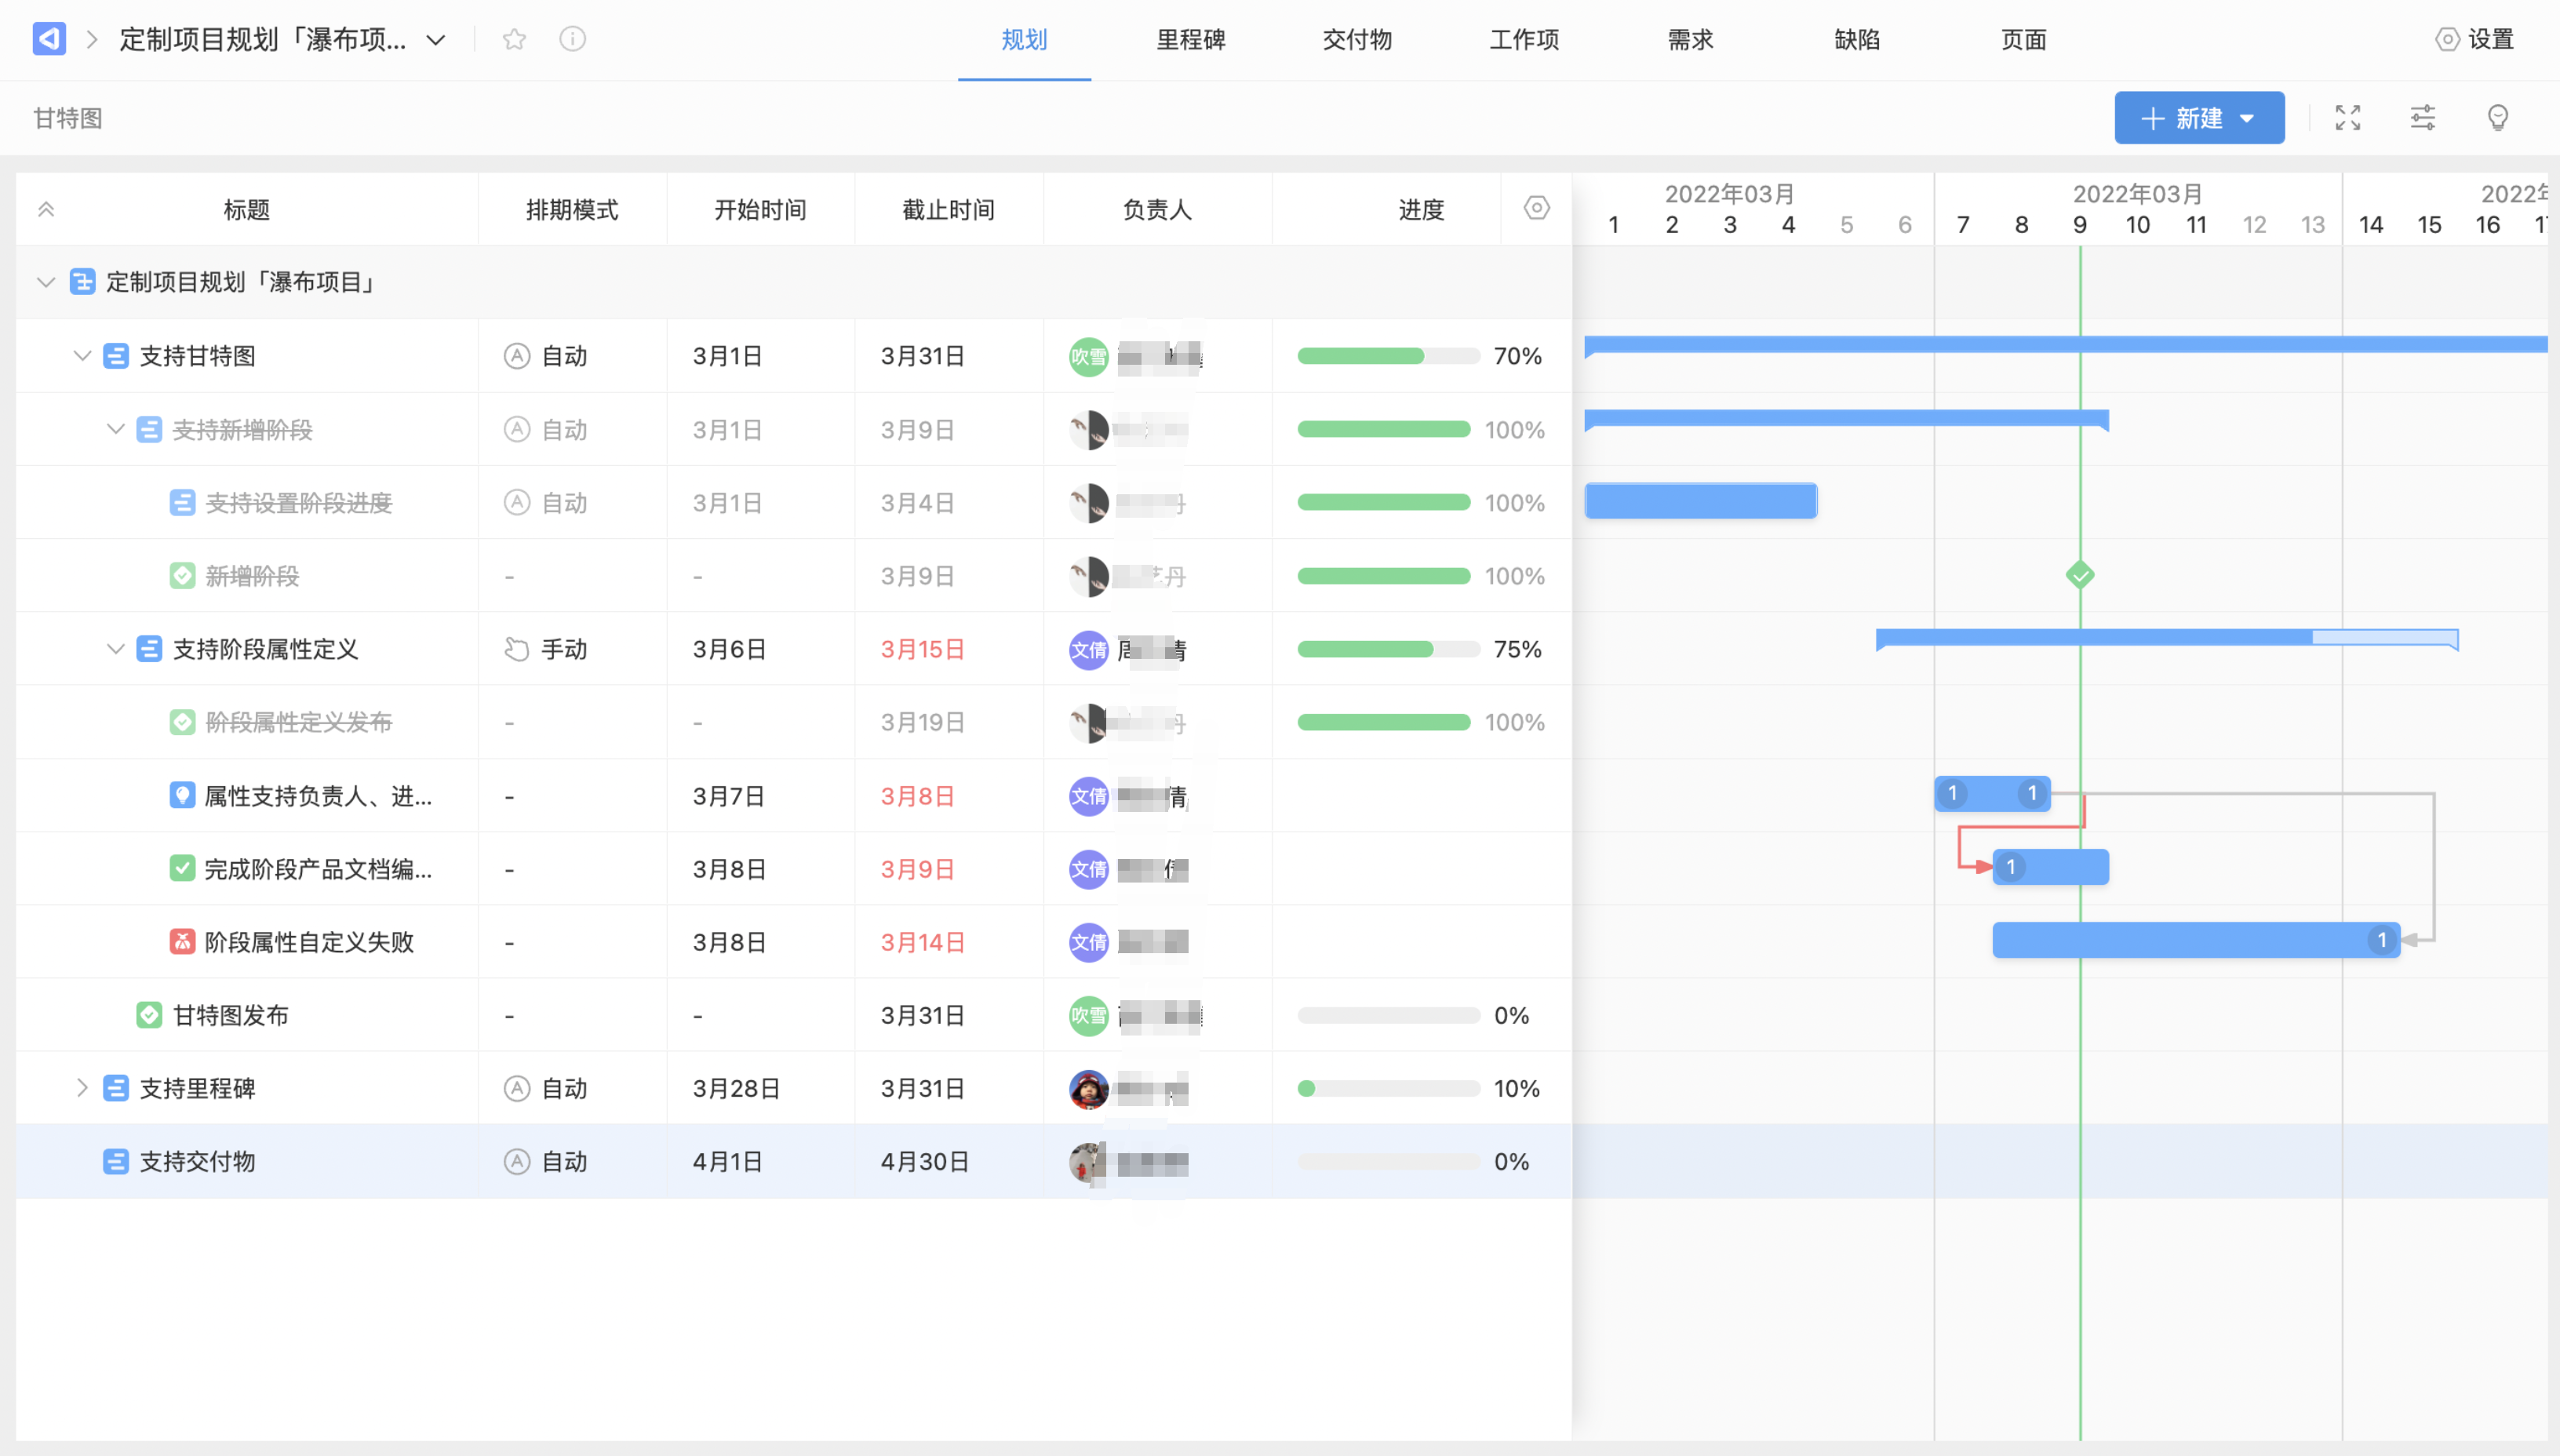Click the back logo icon
Screen dimensions: 2560x1456
pos(49,40)
